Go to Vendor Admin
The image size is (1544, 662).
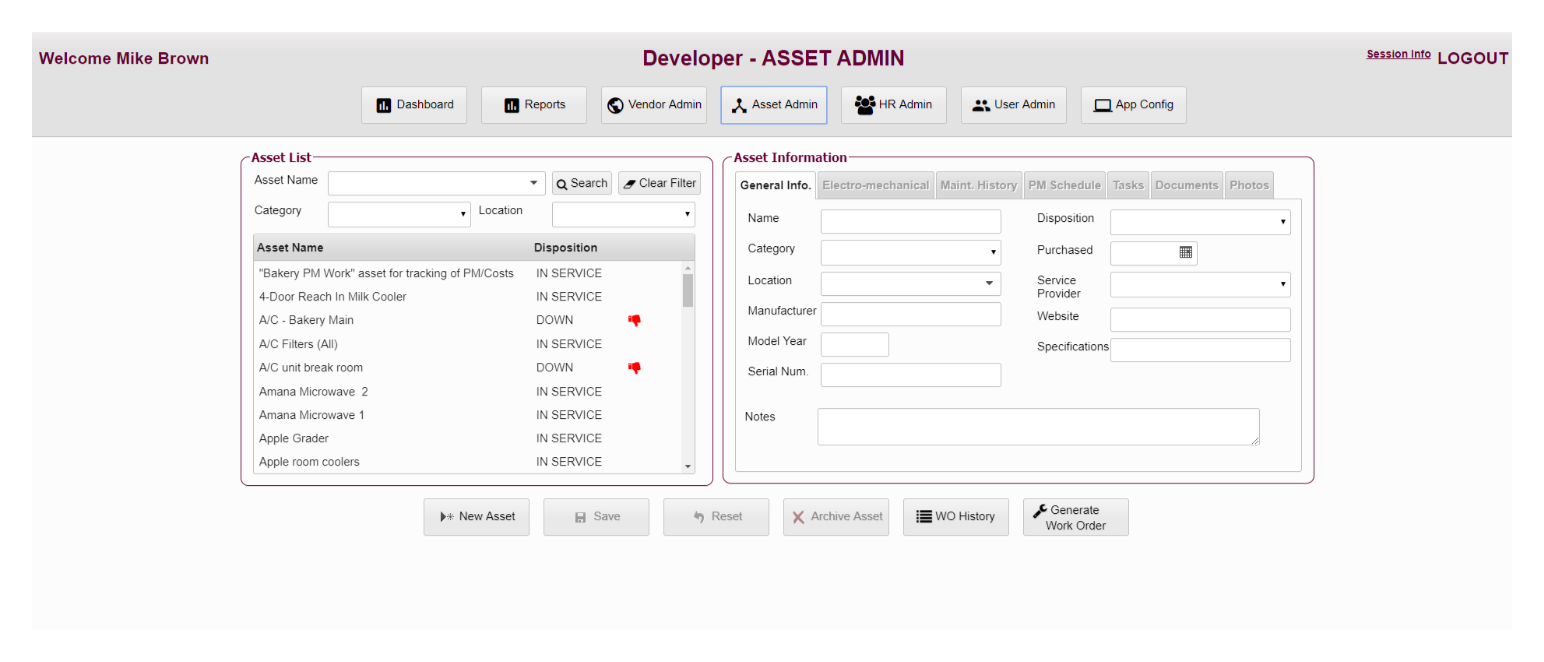coord(654,105)
